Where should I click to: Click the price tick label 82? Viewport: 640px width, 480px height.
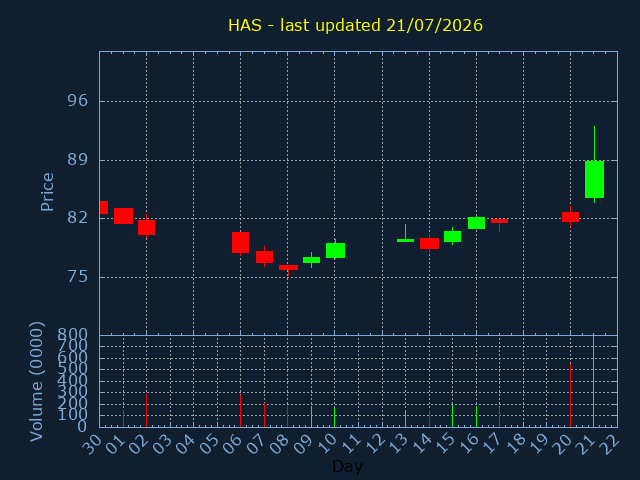click(x=78, y=218)
